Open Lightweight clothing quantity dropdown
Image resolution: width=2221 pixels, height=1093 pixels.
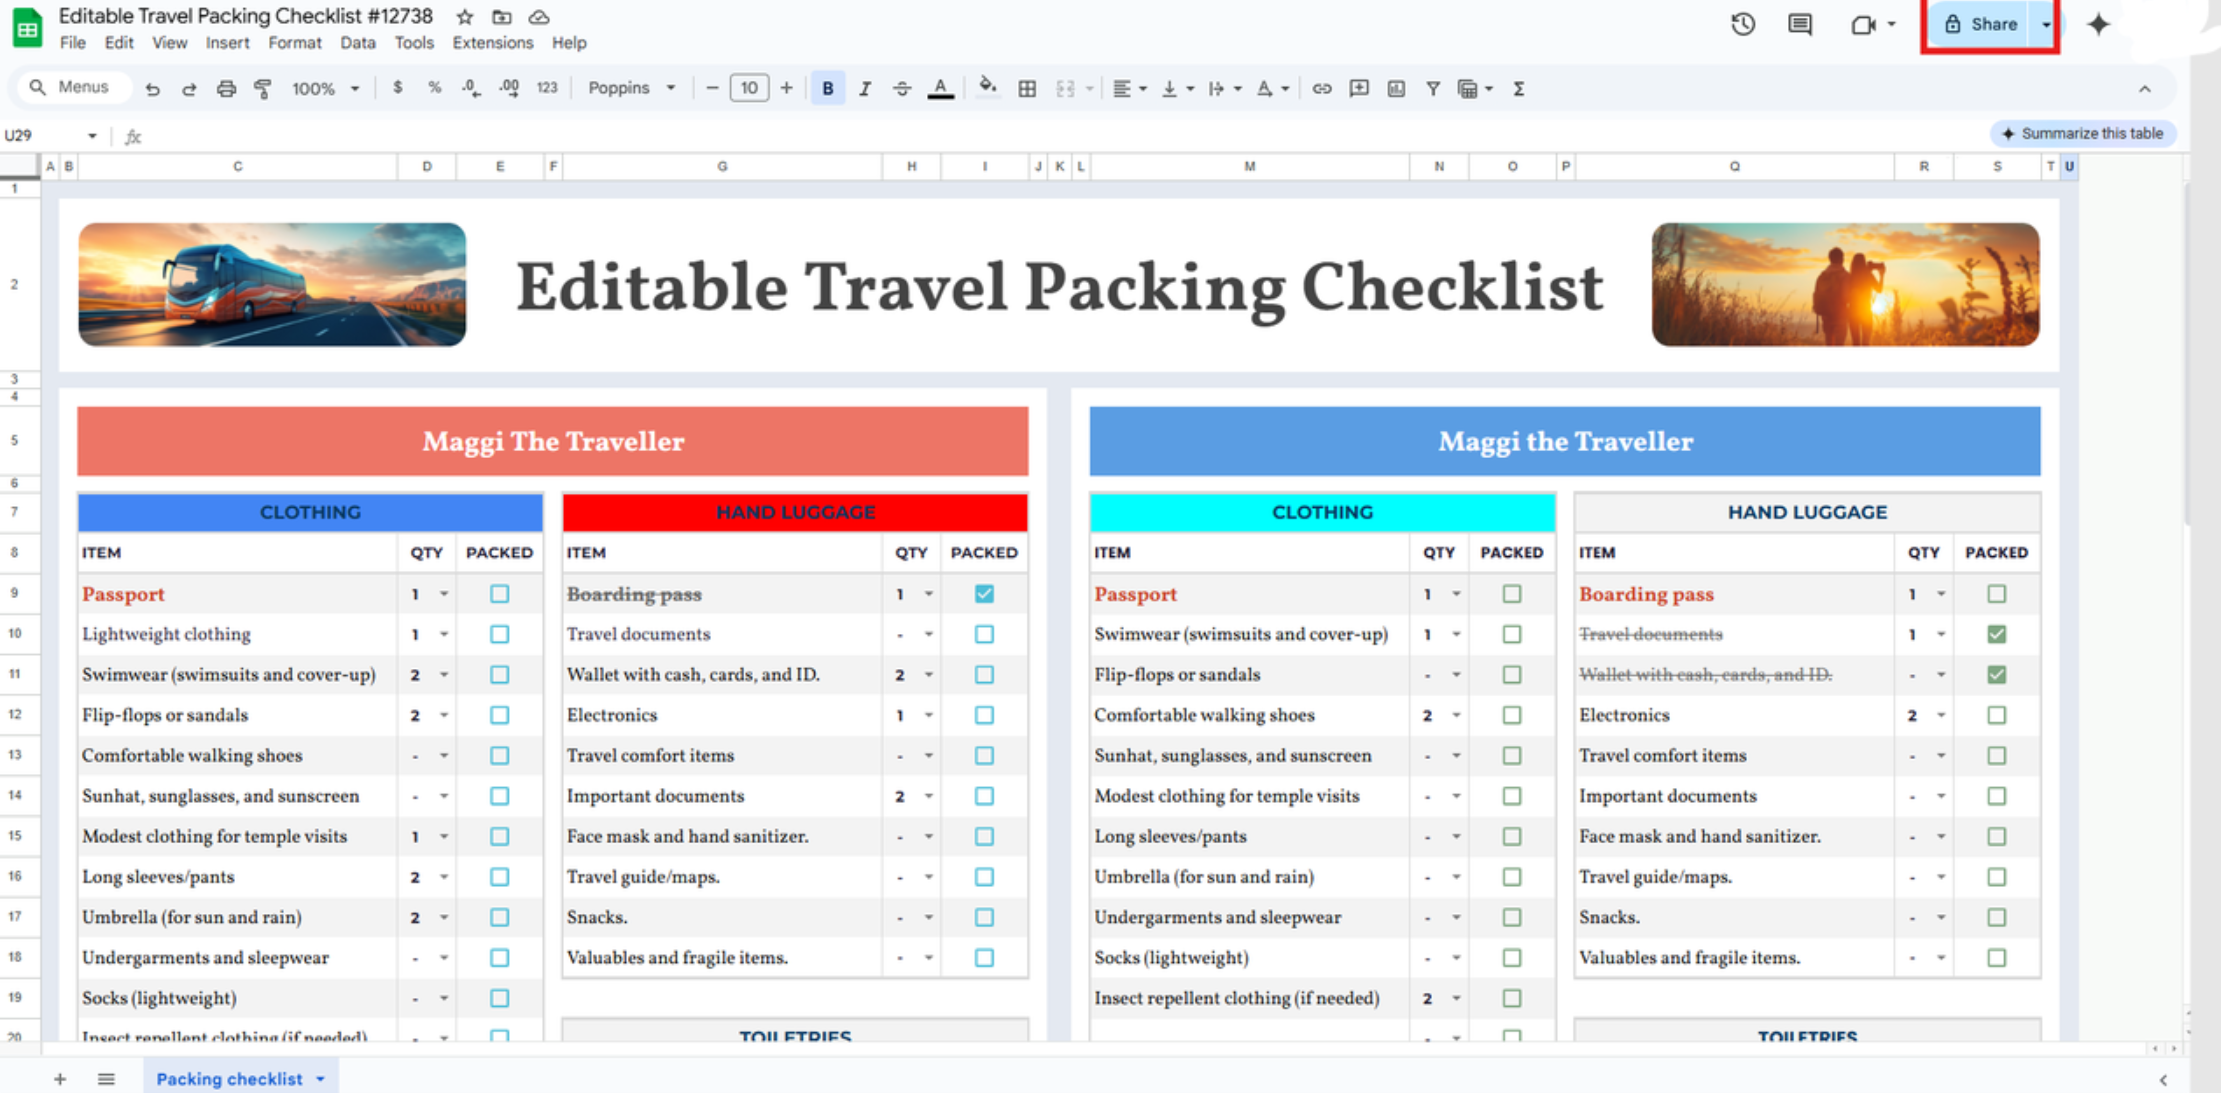443,634
